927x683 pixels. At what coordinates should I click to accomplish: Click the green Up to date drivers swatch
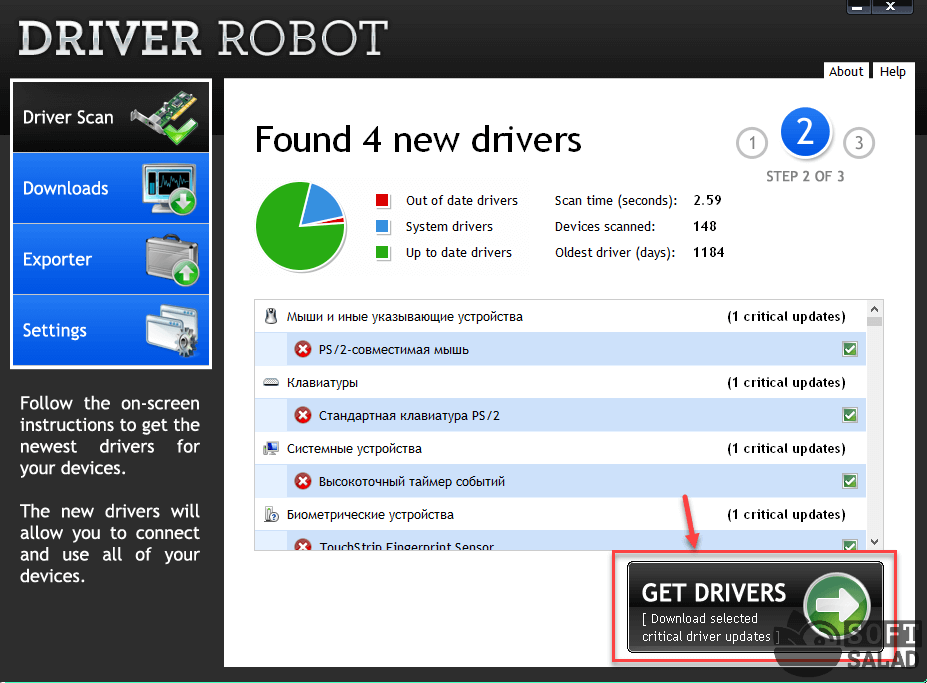(x=382, y=253)
